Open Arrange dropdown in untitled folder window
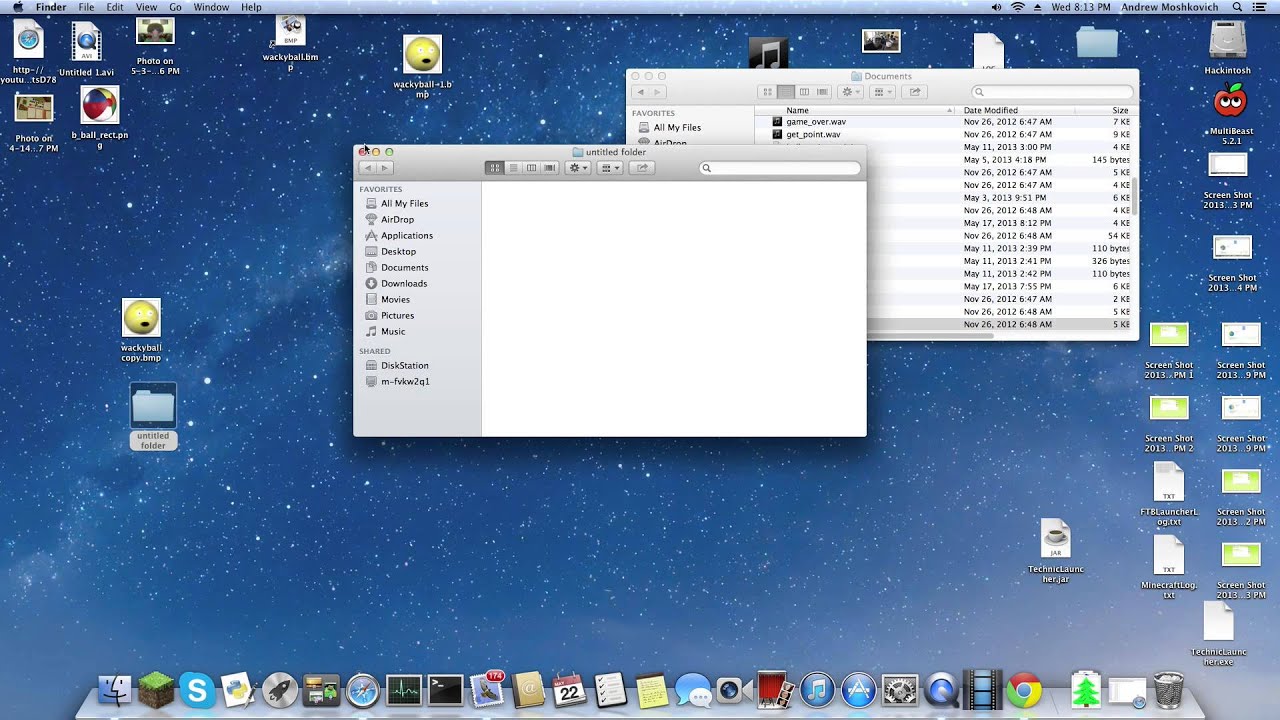The height and width of the screenshot is (720, 1280). coord(610,168)
